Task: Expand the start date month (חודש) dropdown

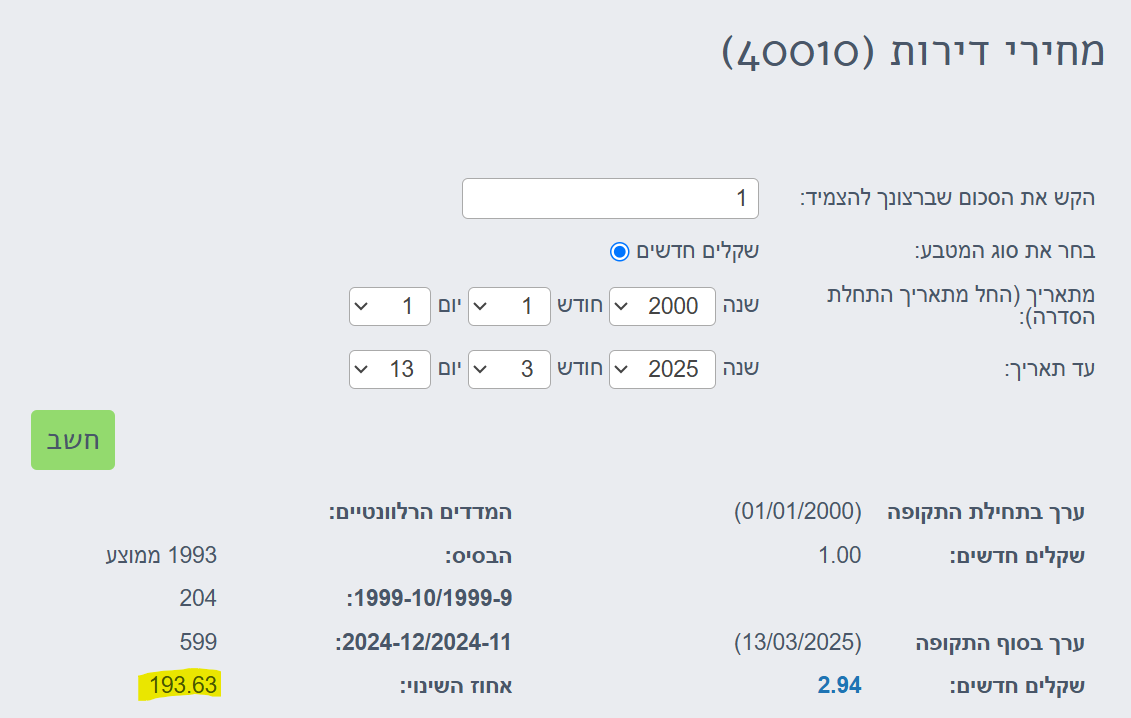Action: (x=509, y=306)
